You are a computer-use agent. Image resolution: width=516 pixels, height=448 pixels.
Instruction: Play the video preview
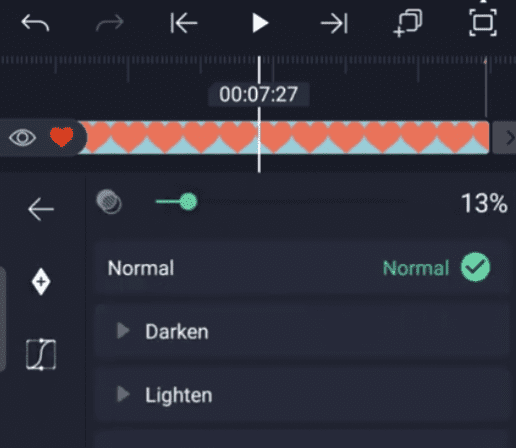click(x=260, y=23)
